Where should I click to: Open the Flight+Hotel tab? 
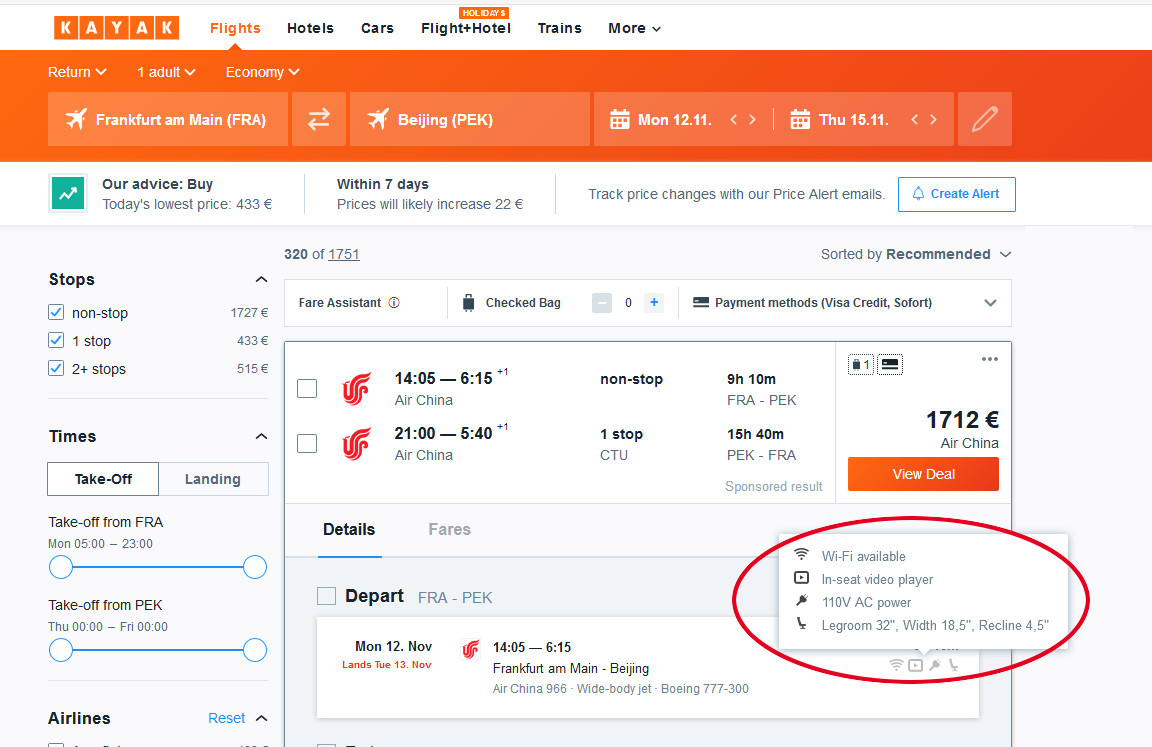tap(466, 28)
